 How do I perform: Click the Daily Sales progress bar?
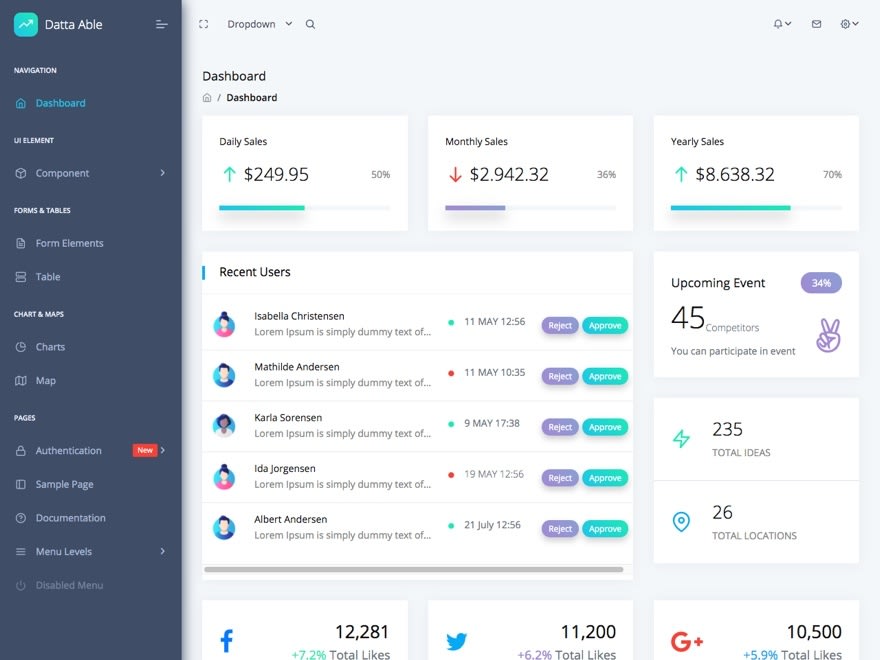coord(304,208)
